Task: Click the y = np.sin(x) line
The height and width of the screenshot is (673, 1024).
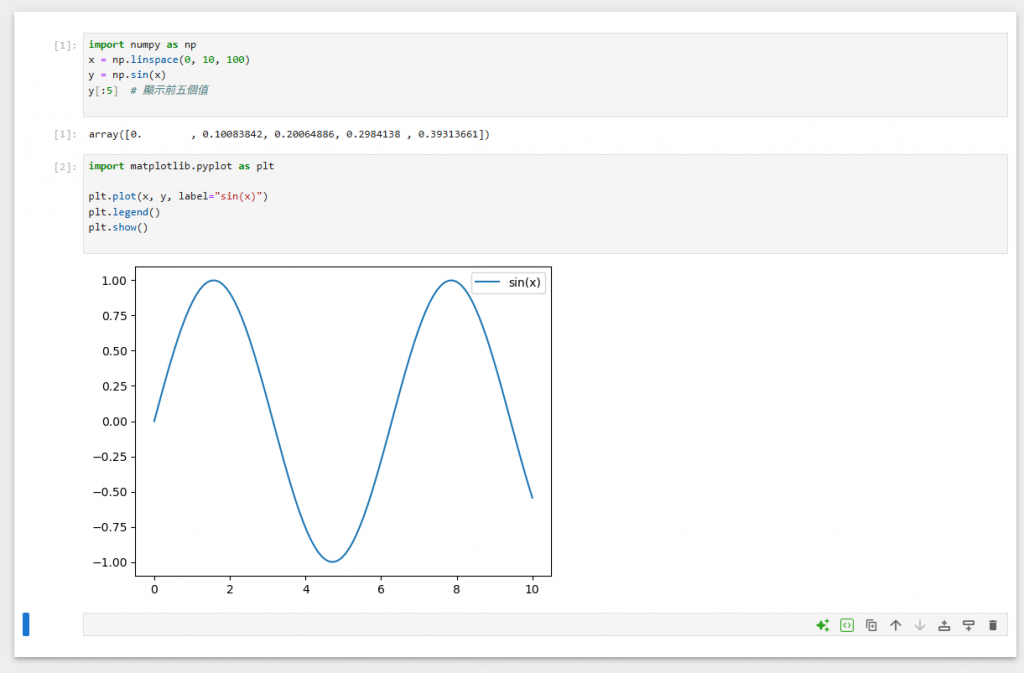Action: 127,75
